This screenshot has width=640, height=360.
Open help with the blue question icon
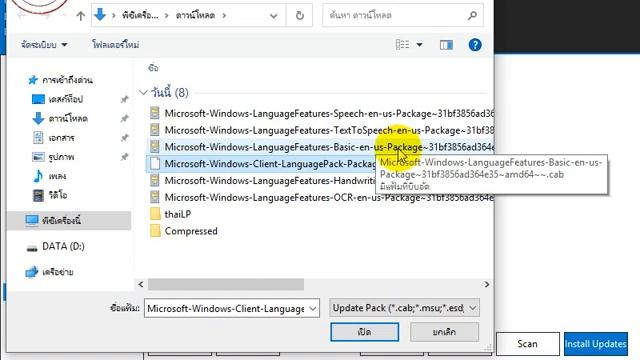[x=475, y=45]
